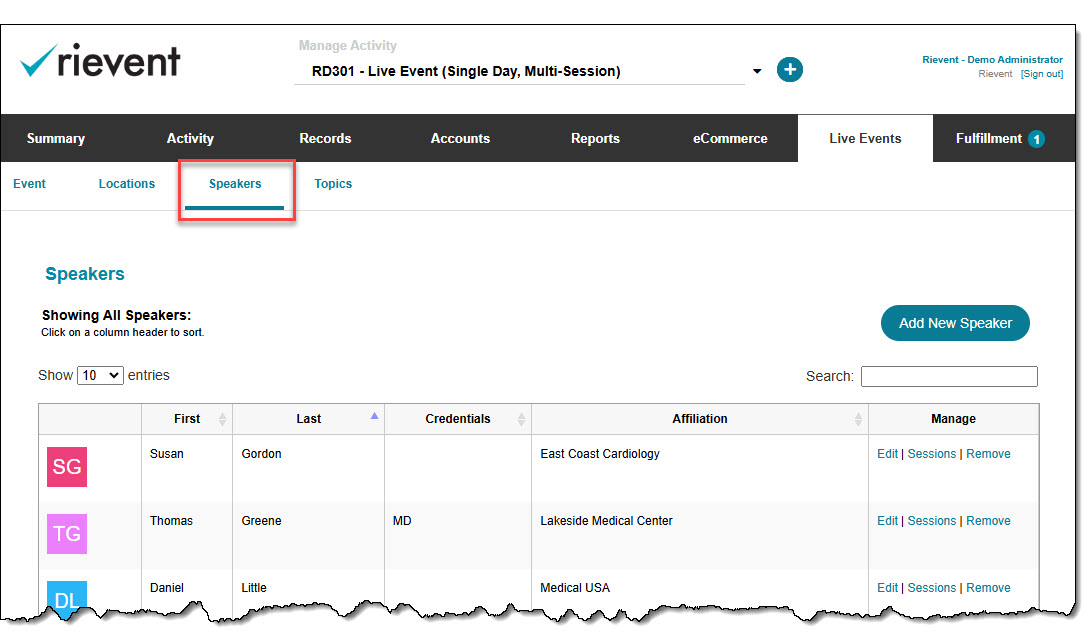This screenshot has width=1085, height=643.
Task: Click the Last column header
Action: pos(309,419)
